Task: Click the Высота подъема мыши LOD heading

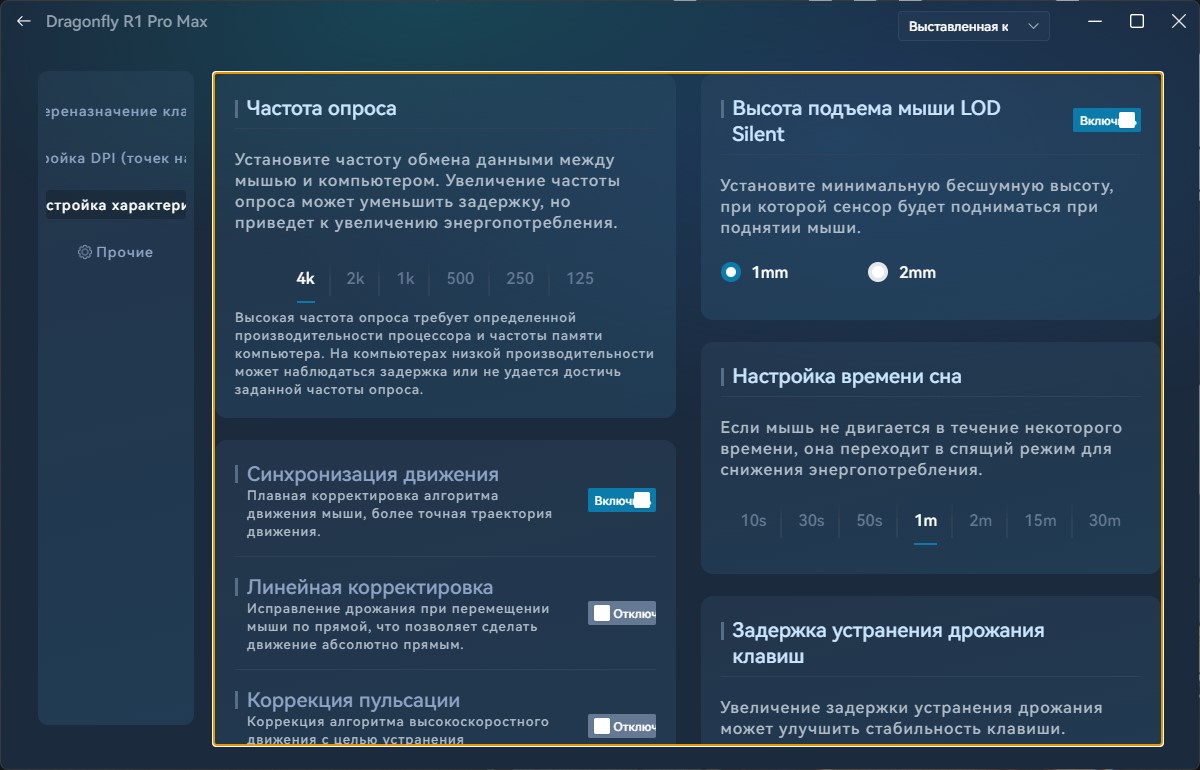Action: click(x=866, y=121)
